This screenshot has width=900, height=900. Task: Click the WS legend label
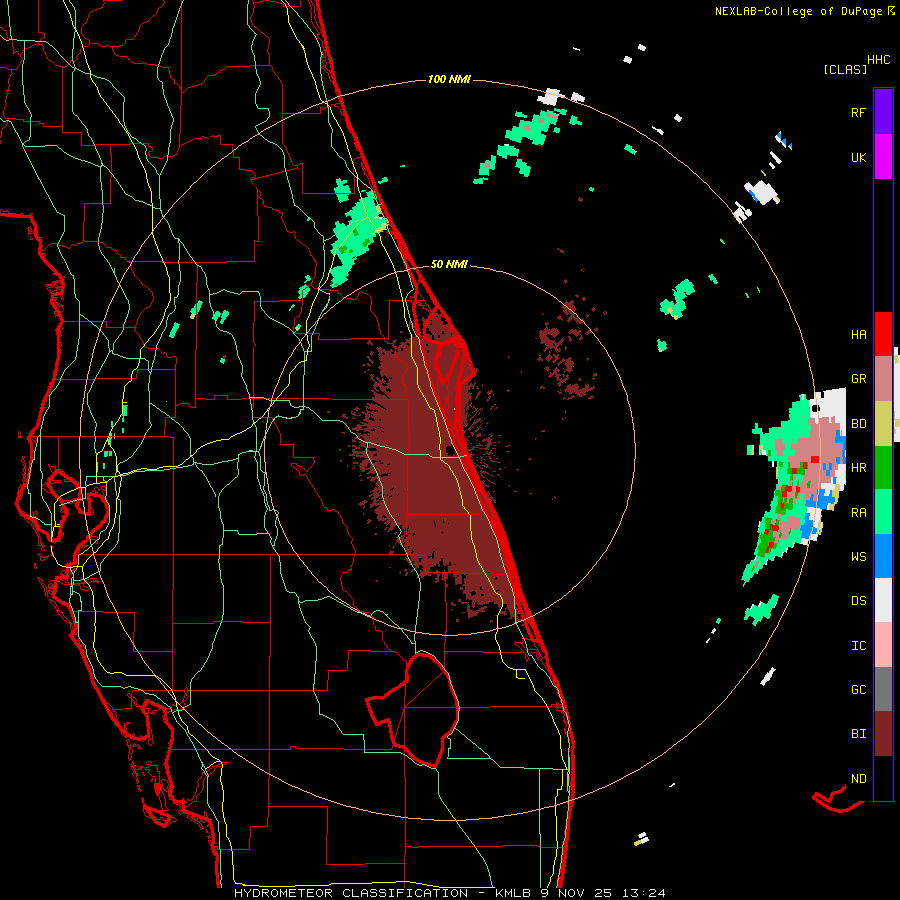858,557
